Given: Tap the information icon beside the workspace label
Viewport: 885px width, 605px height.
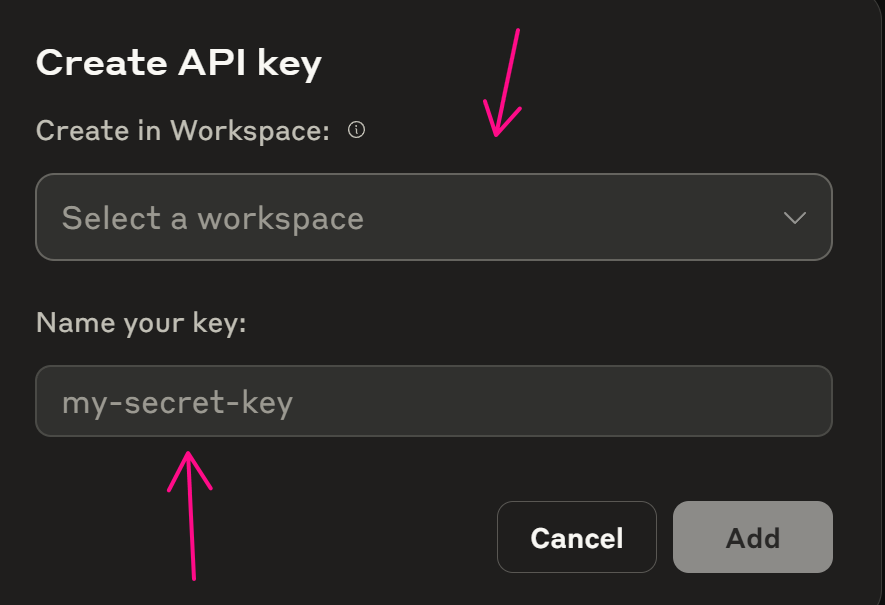Looking at the screenshot, I should [x=356, y=129].
